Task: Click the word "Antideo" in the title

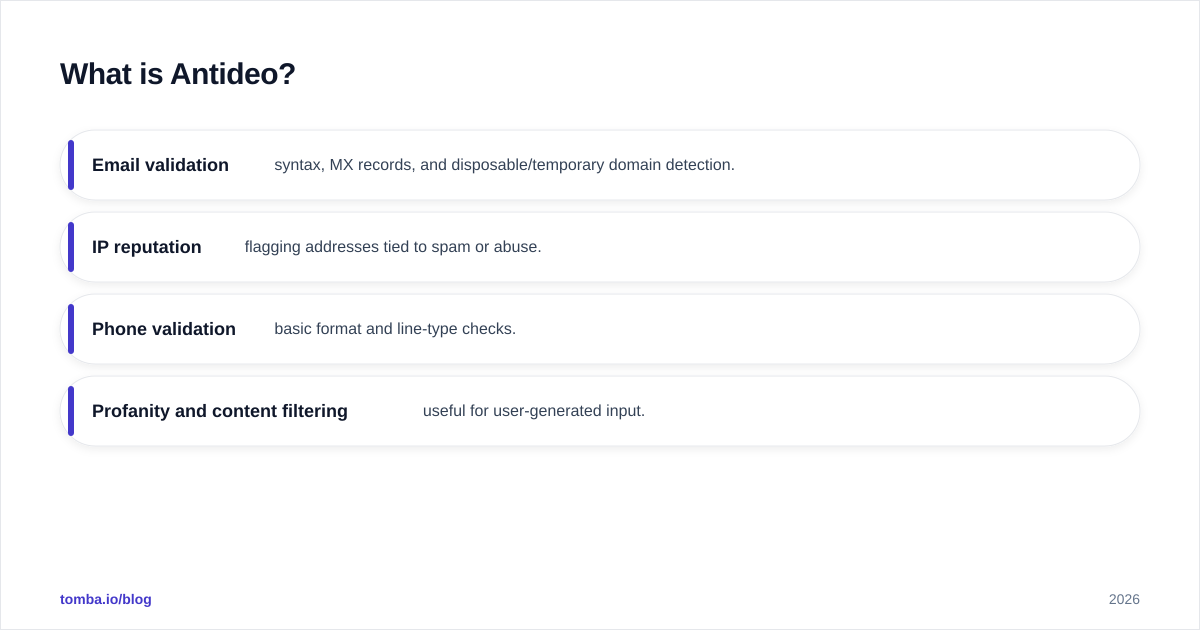Action: 233,74
